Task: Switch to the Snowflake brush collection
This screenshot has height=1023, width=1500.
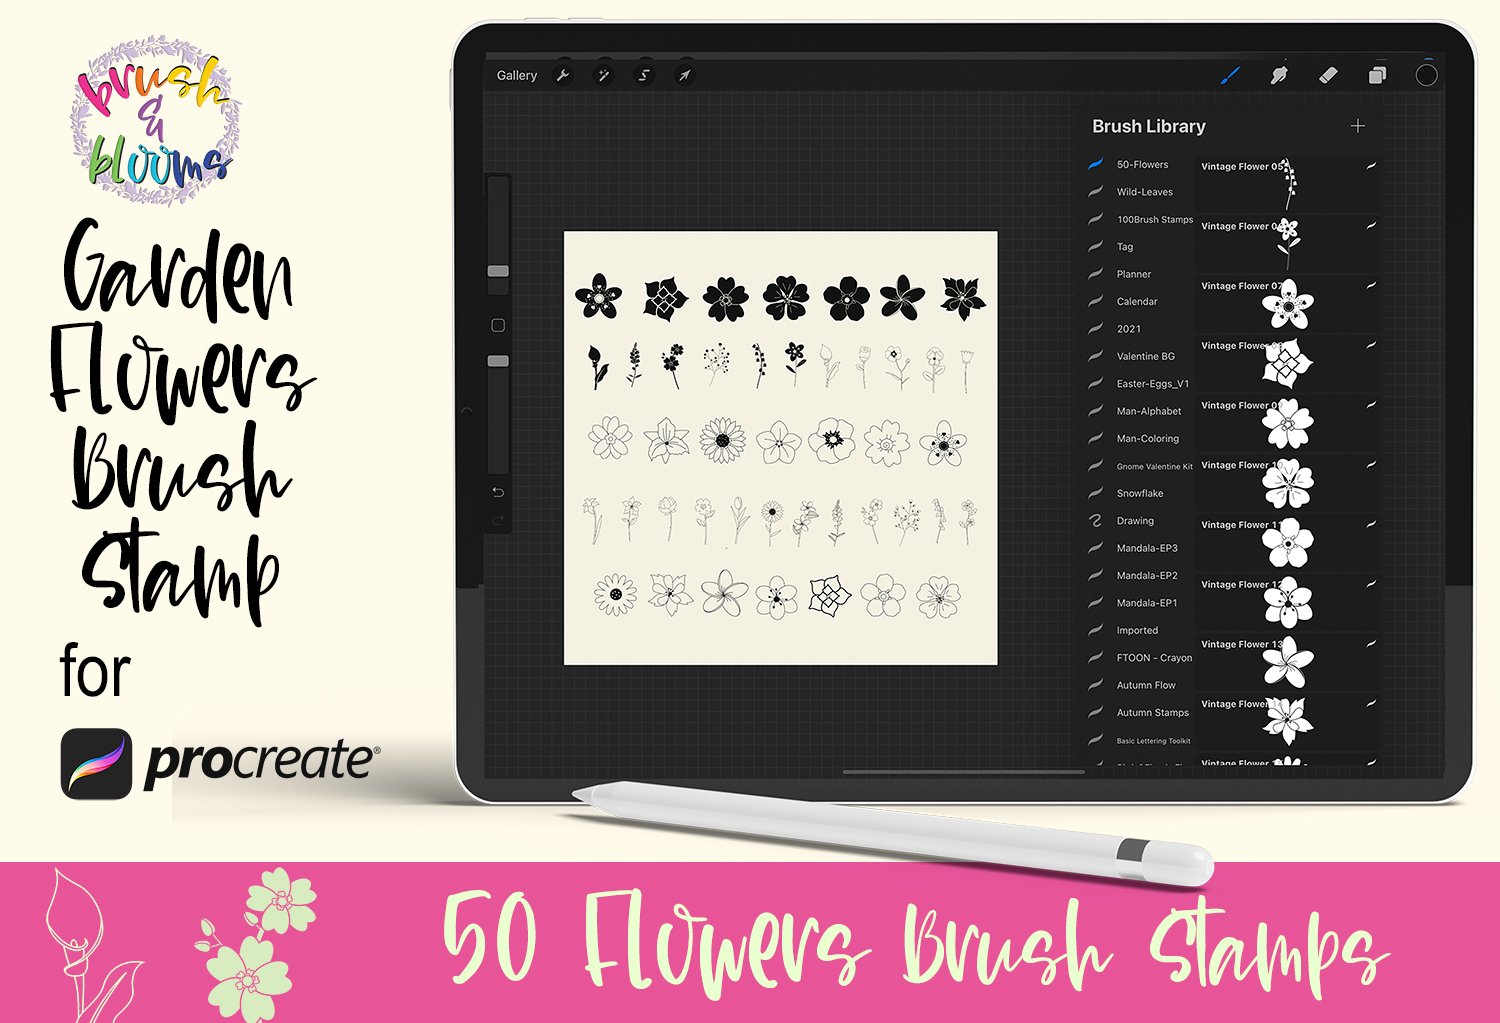Action: point(1138,492)
